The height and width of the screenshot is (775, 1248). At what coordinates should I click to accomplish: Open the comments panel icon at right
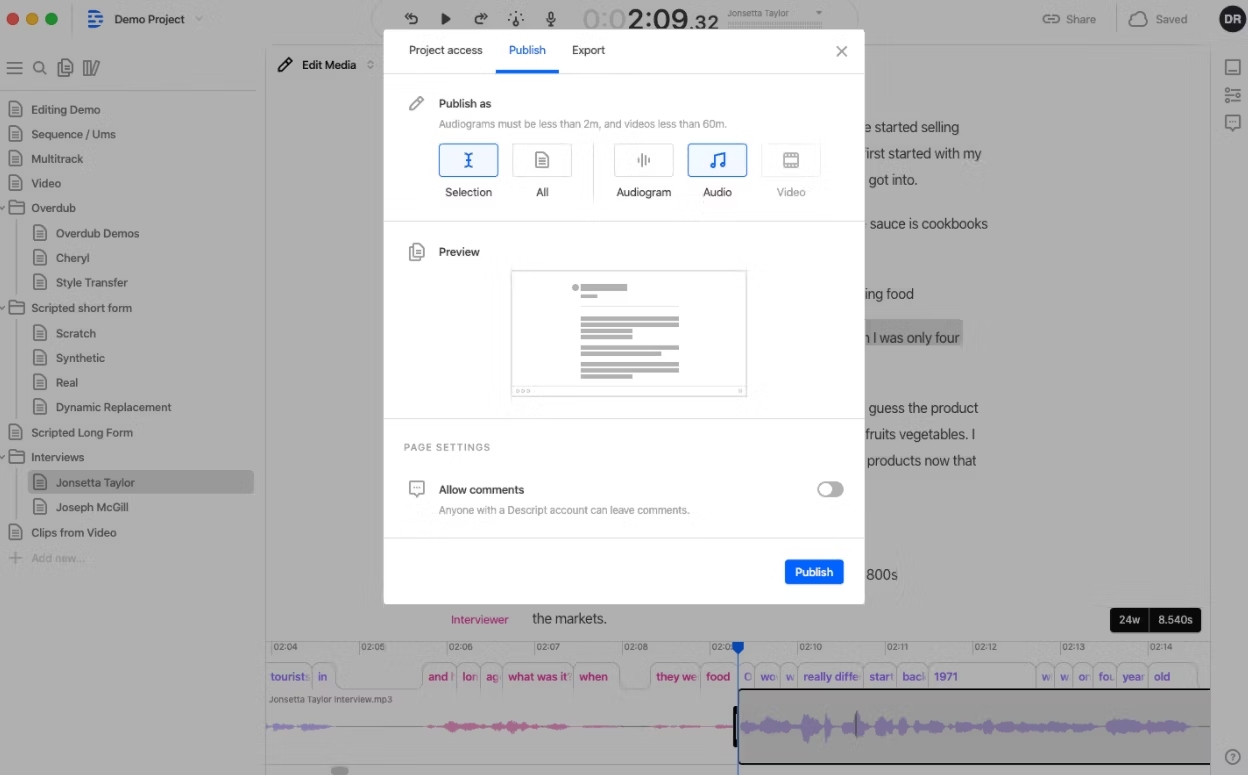(x=1232, y=123)
